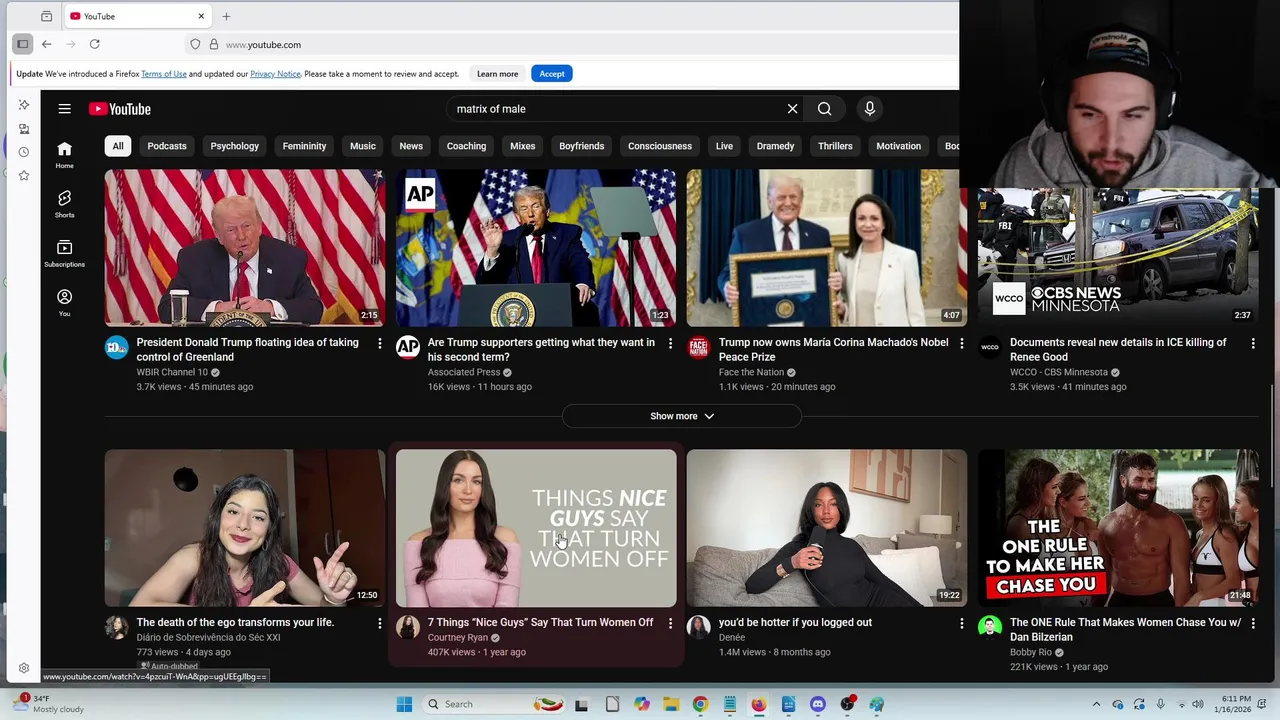Open the YouTube guide hamburger menu
This screenshot has width=1280, height=720.
(64, 109)
